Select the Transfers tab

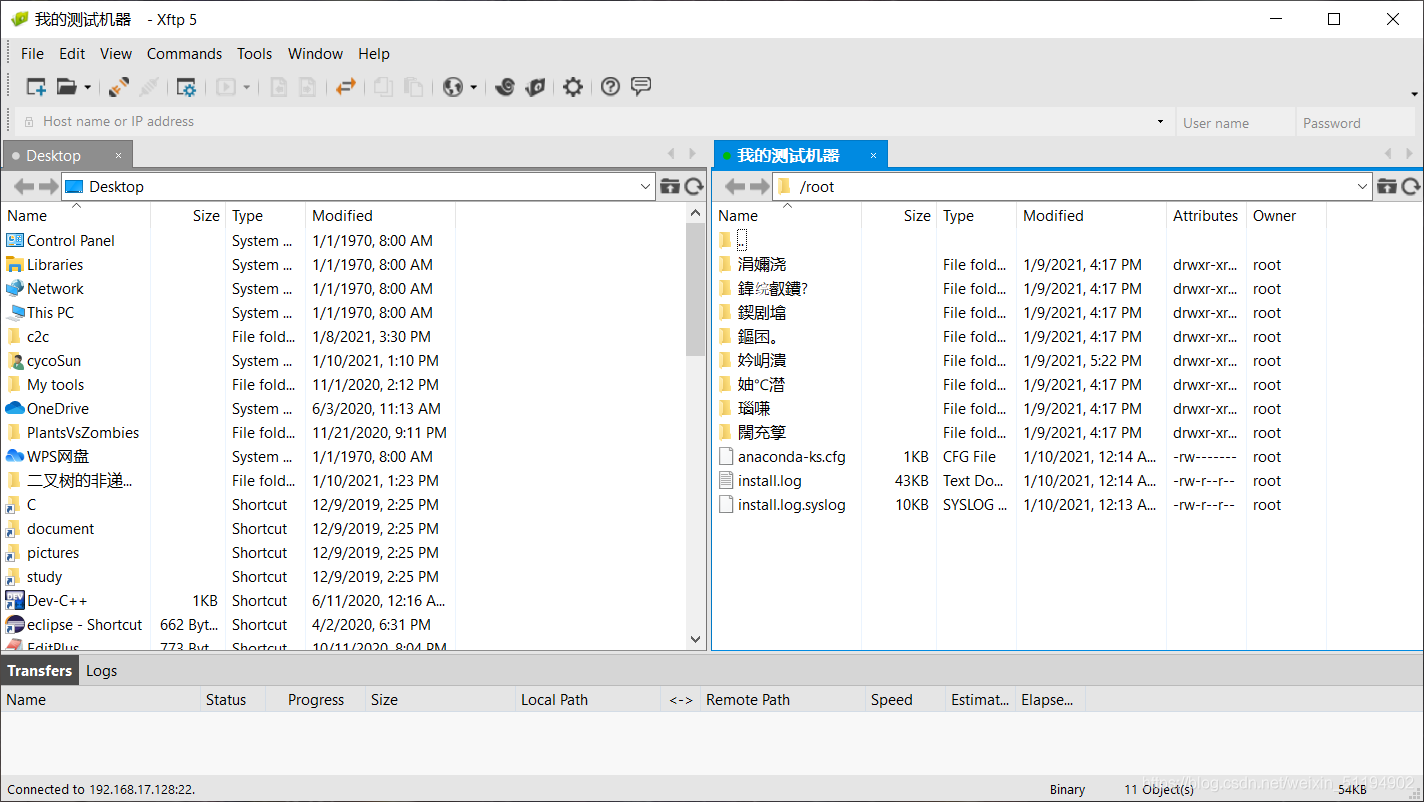(40, 671)
